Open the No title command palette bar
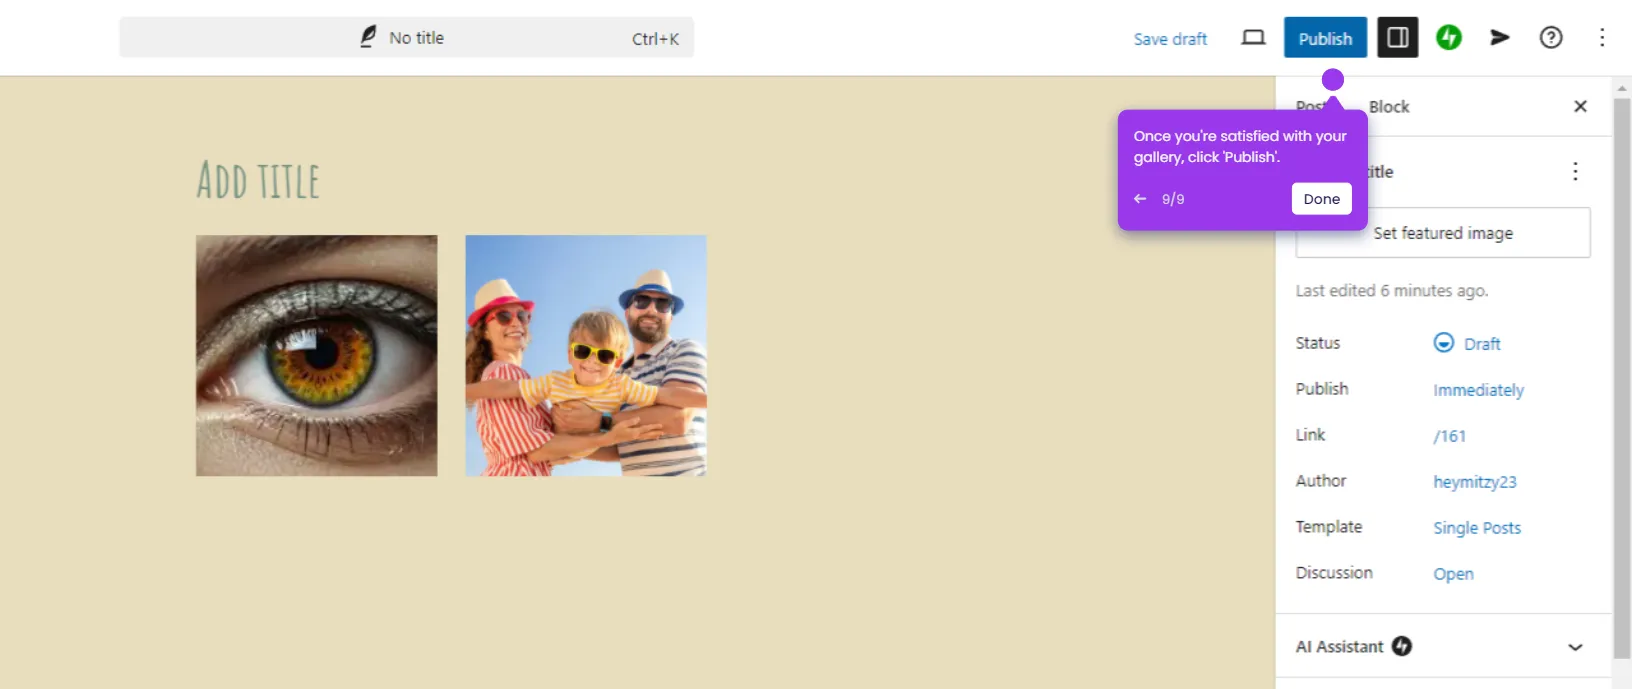 click(x=406, y=38)
